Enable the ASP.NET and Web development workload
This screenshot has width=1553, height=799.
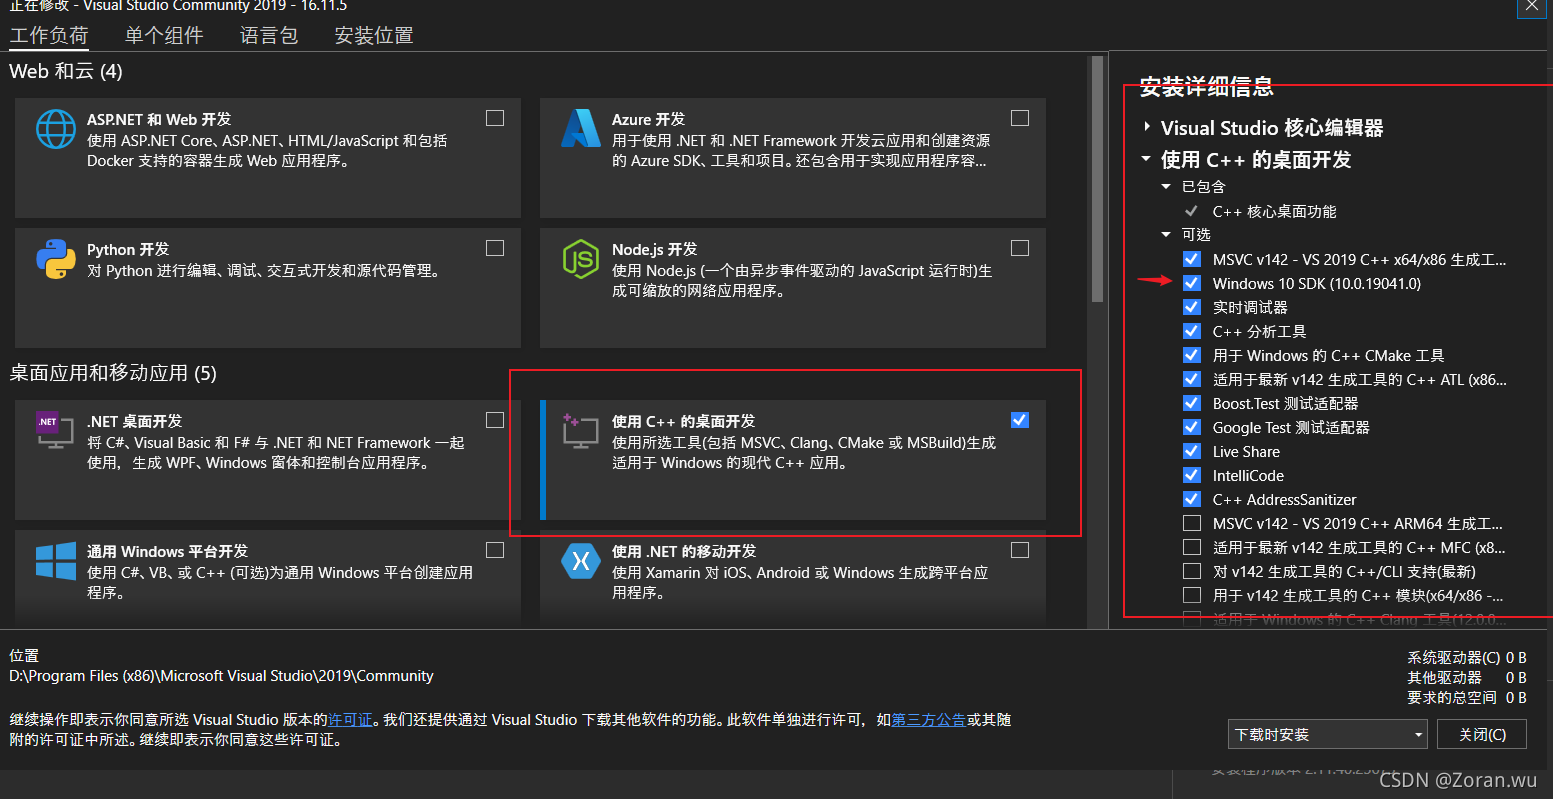pyautogui.click(x=495, y=118)
